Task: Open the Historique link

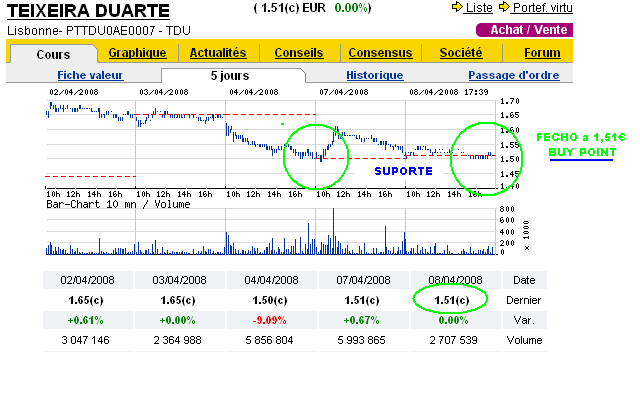Action: click(375, 76)
